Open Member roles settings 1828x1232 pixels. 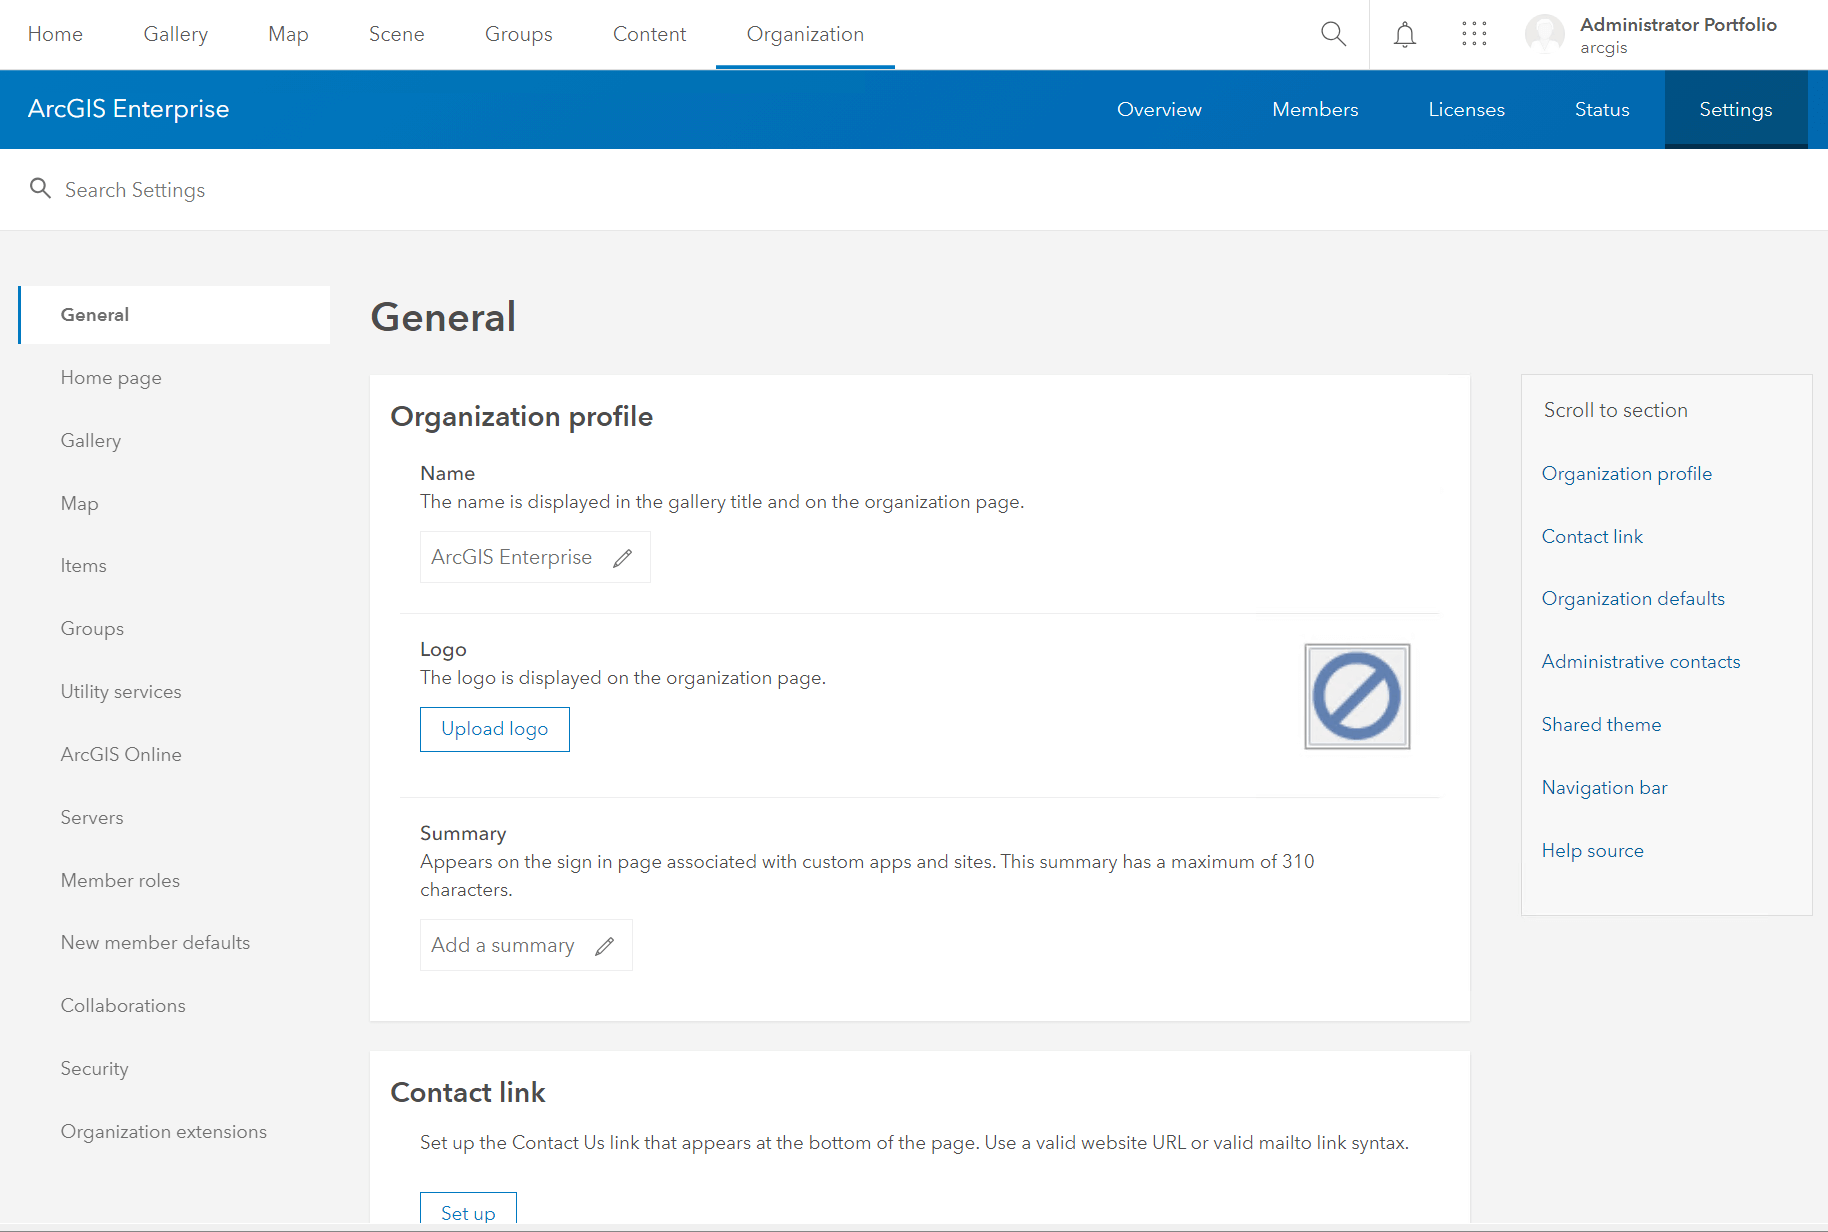point(120,881)
